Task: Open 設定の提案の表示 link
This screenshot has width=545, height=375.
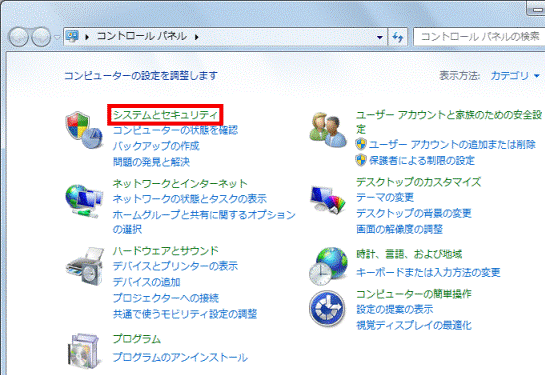Action: click(x=395, y=309)
